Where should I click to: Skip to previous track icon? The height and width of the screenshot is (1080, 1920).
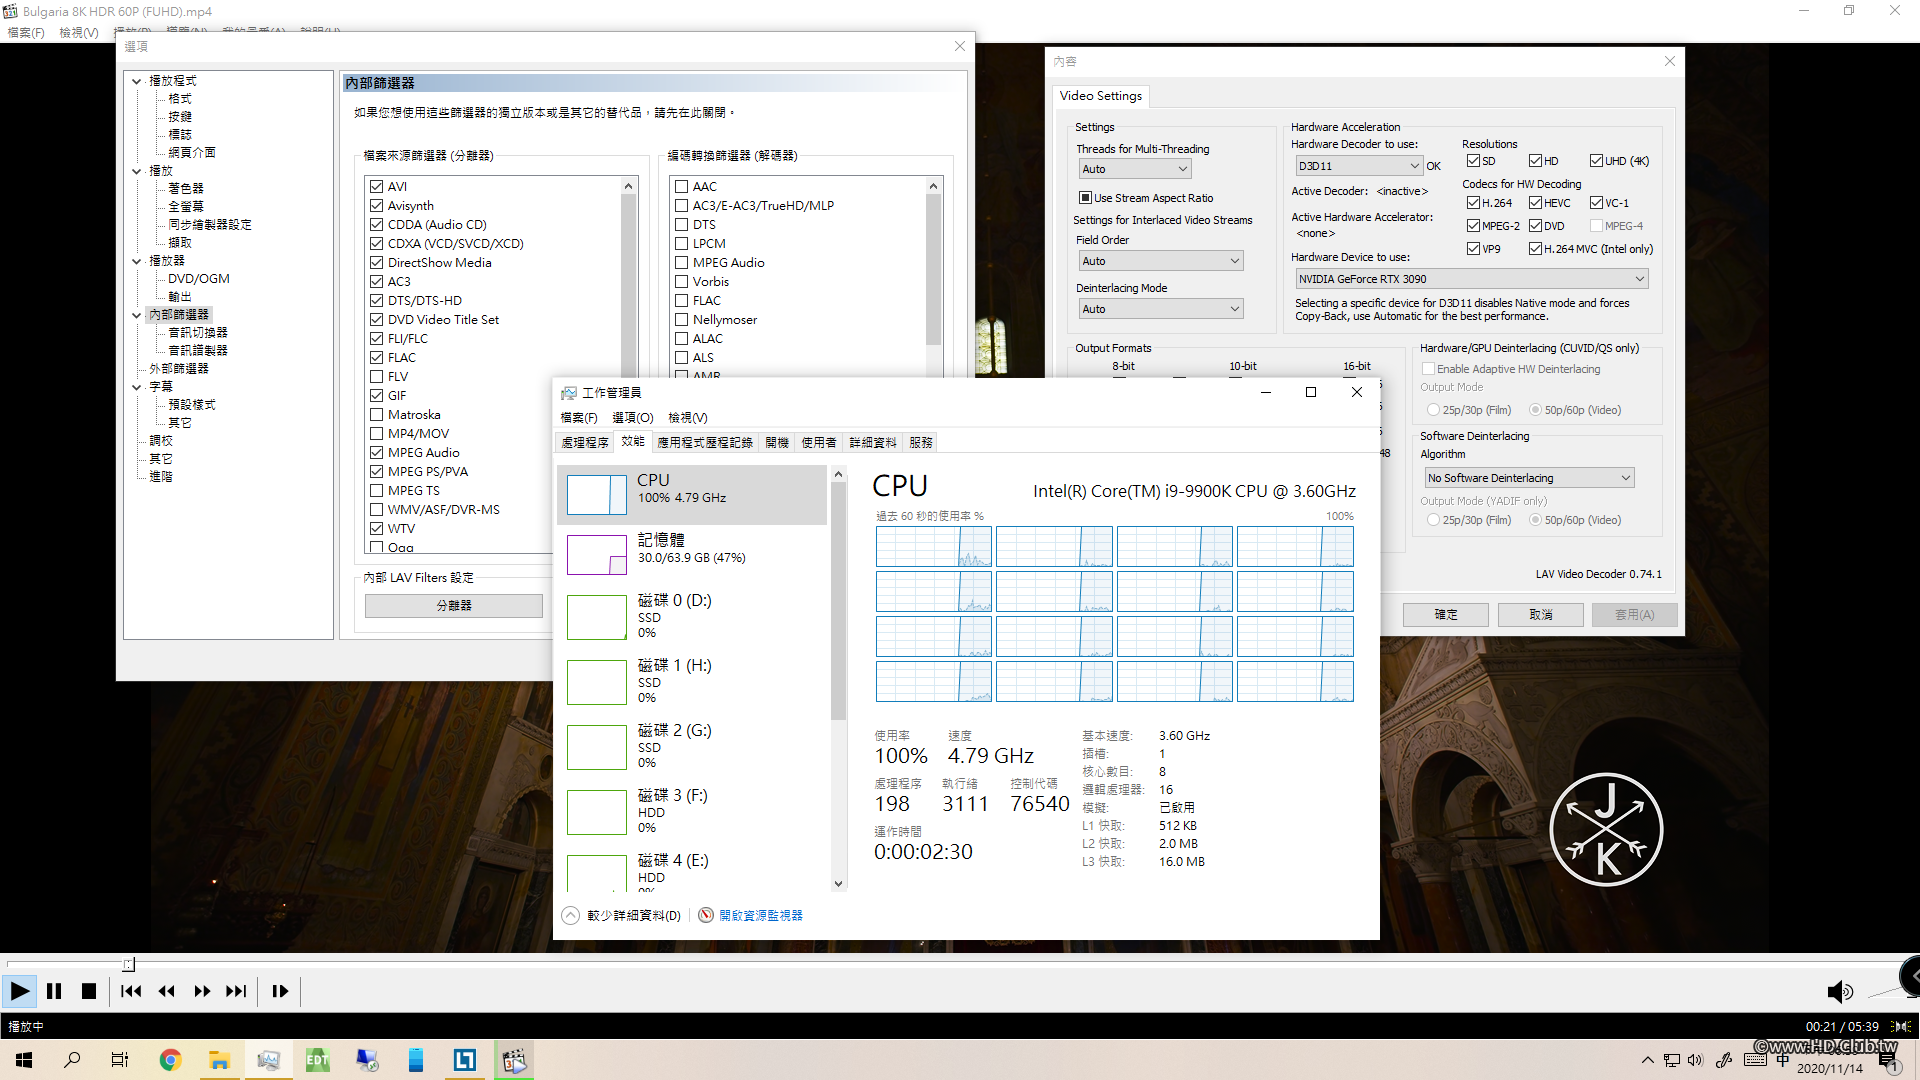(131, 991)
